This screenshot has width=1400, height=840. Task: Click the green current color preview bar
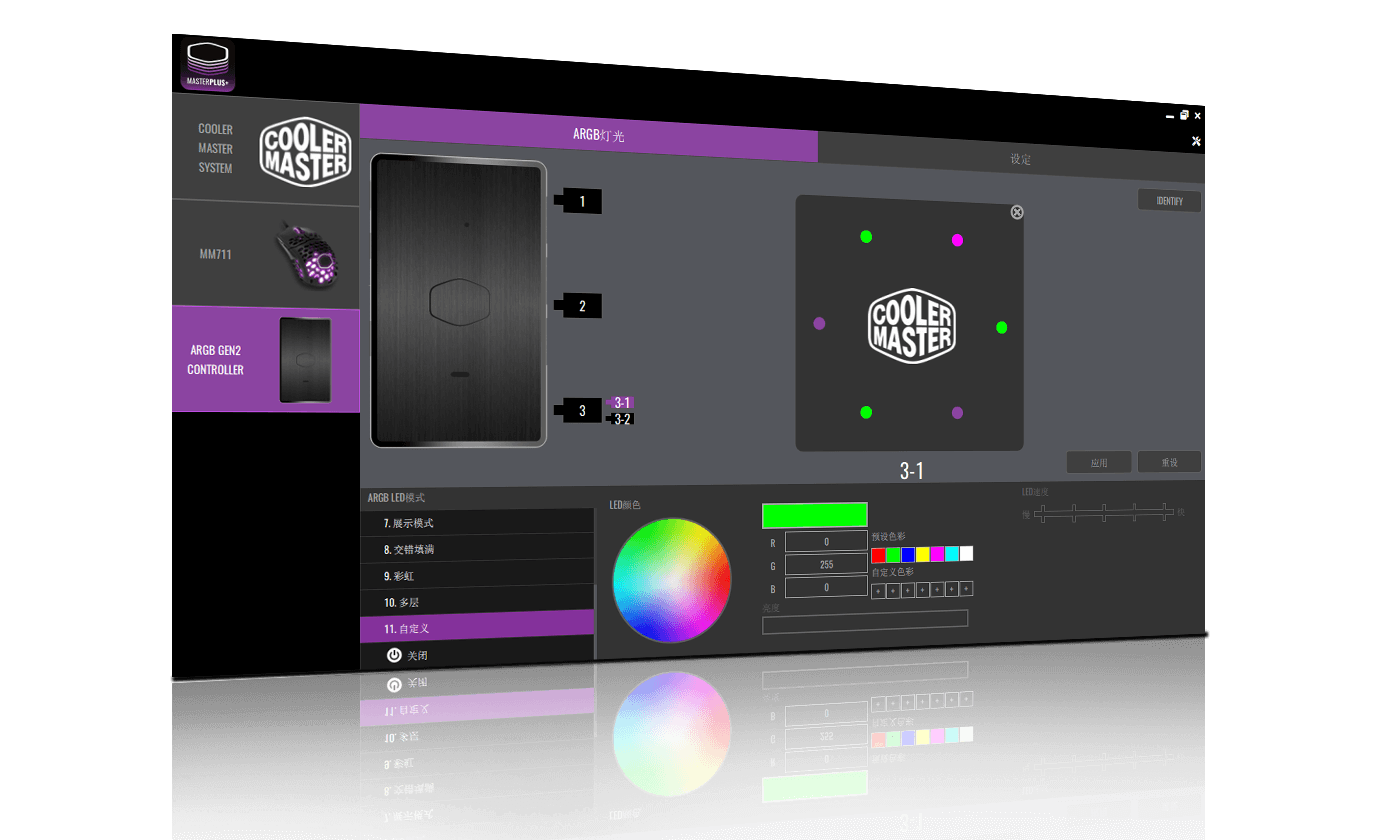[x=815, y=516]
